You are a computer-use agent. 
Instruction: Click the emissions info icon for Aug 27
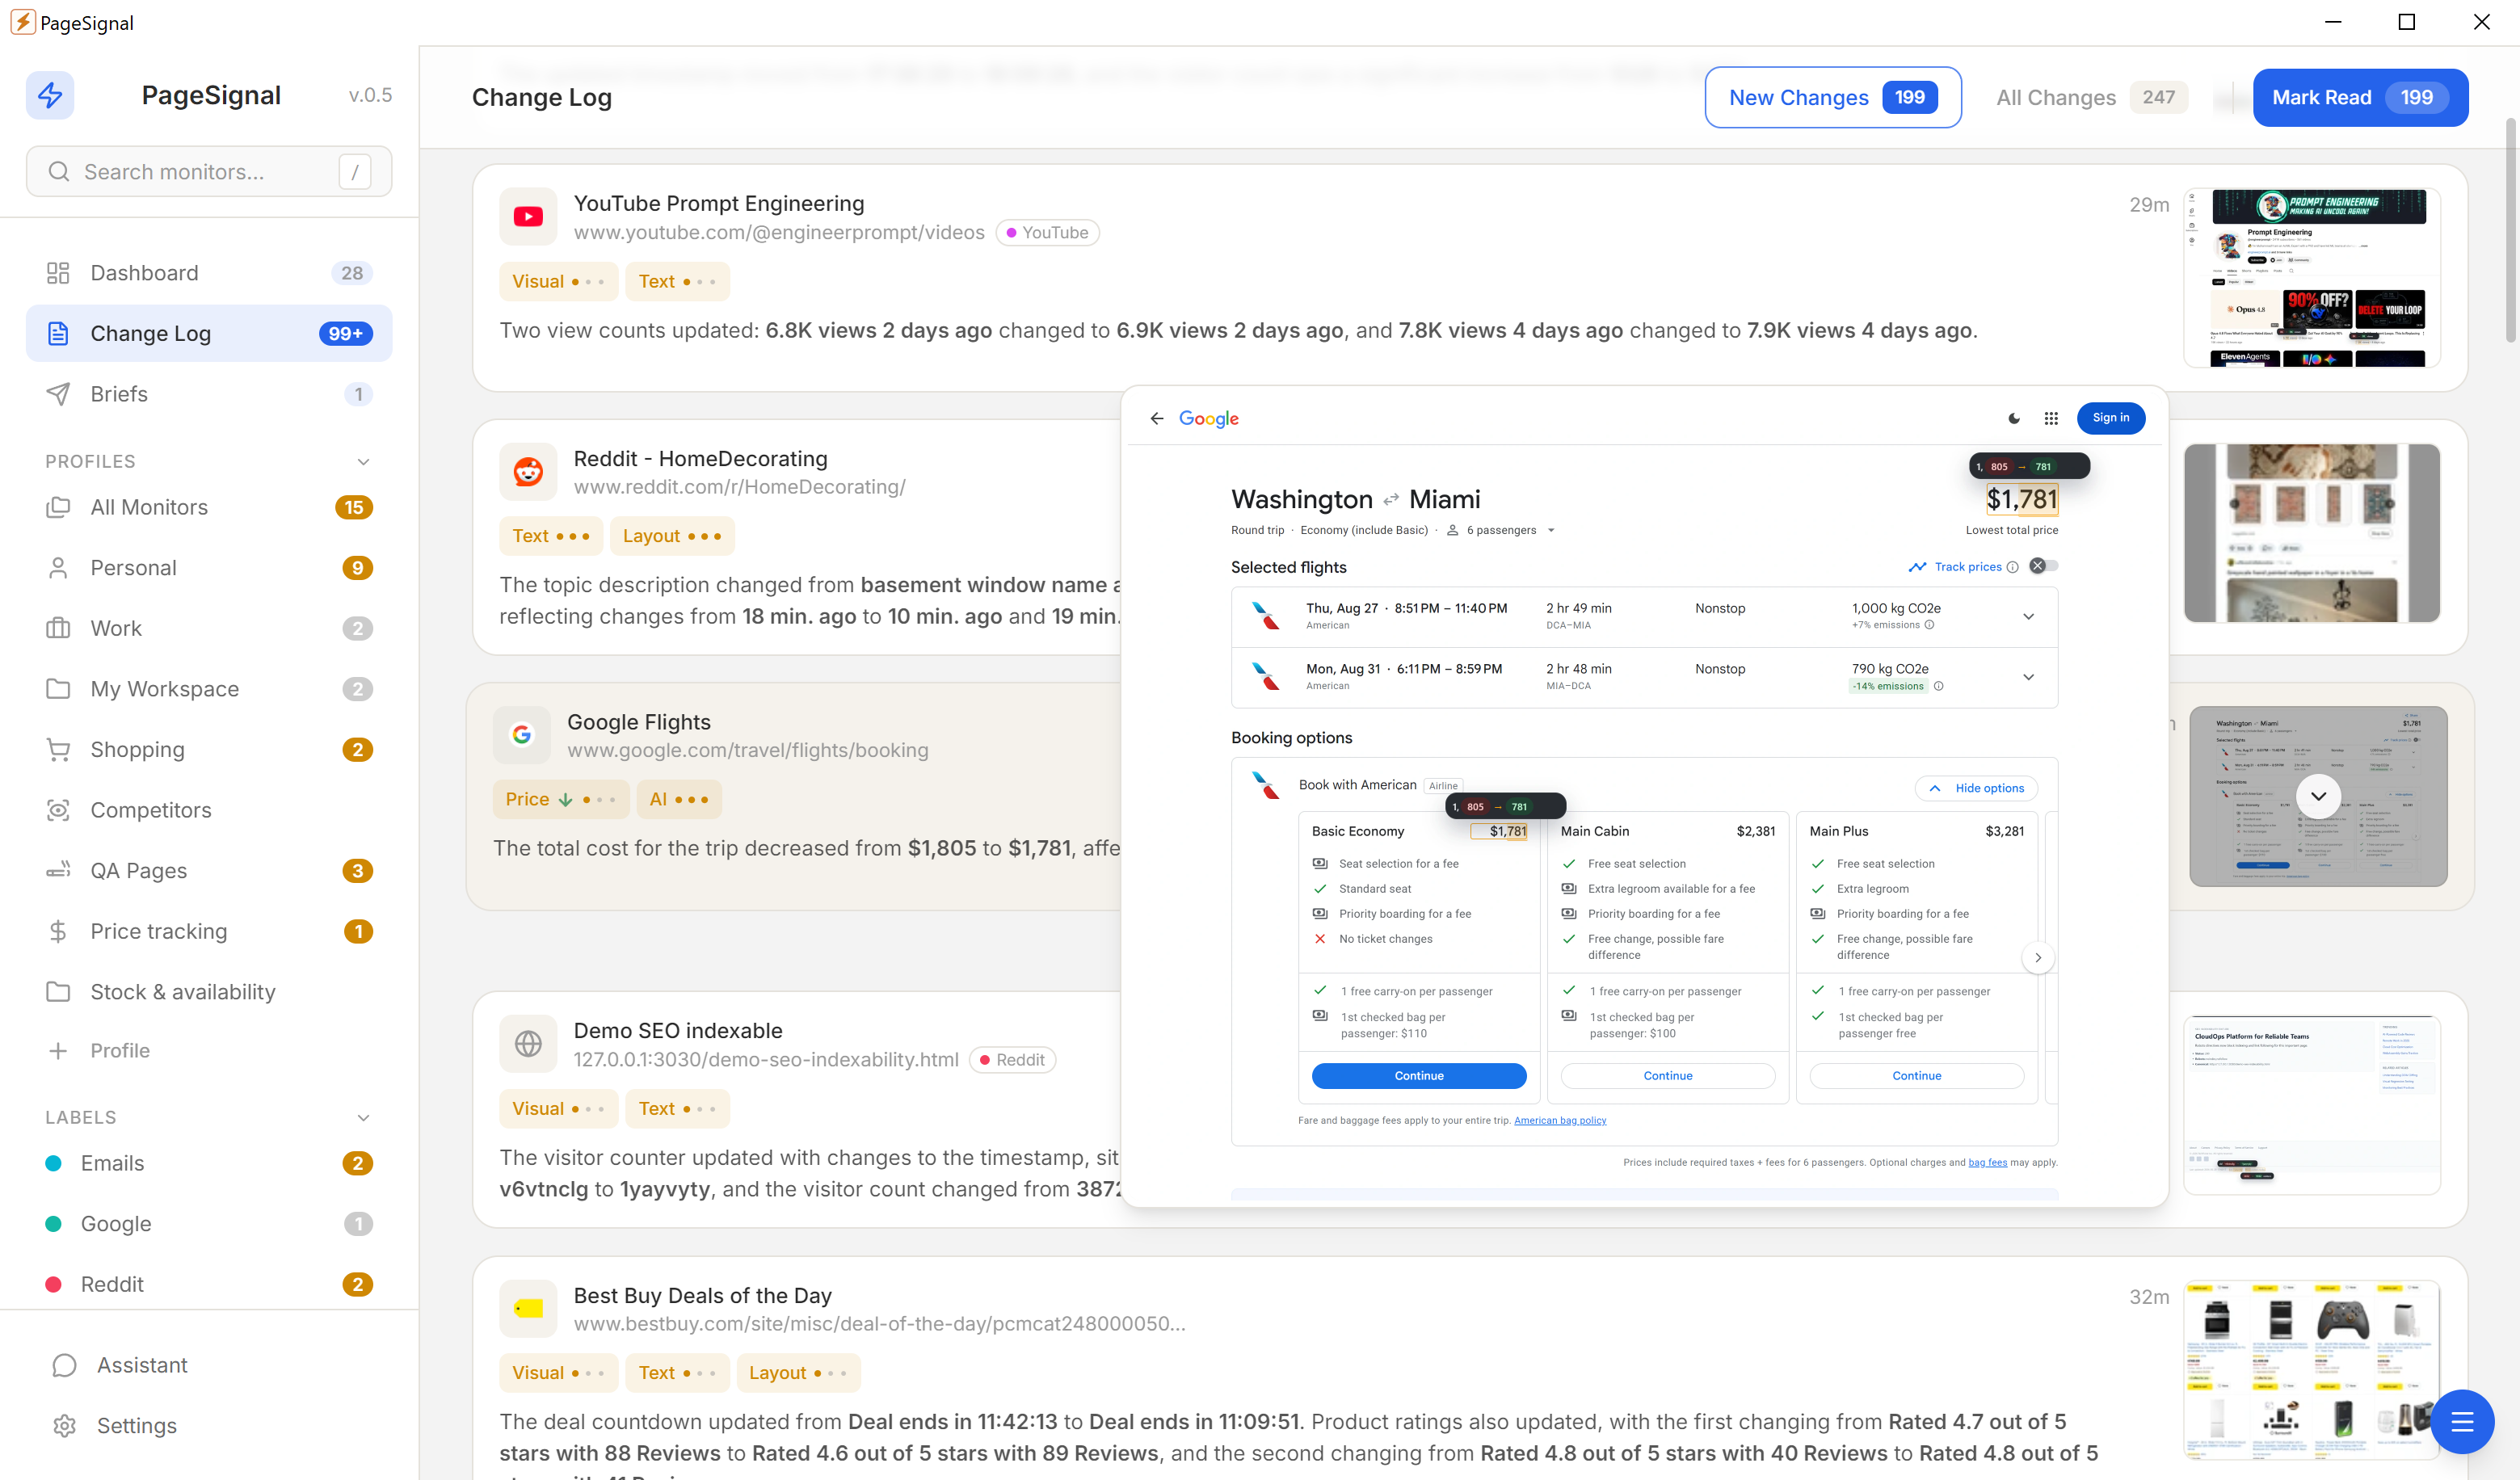point(1930,625)
